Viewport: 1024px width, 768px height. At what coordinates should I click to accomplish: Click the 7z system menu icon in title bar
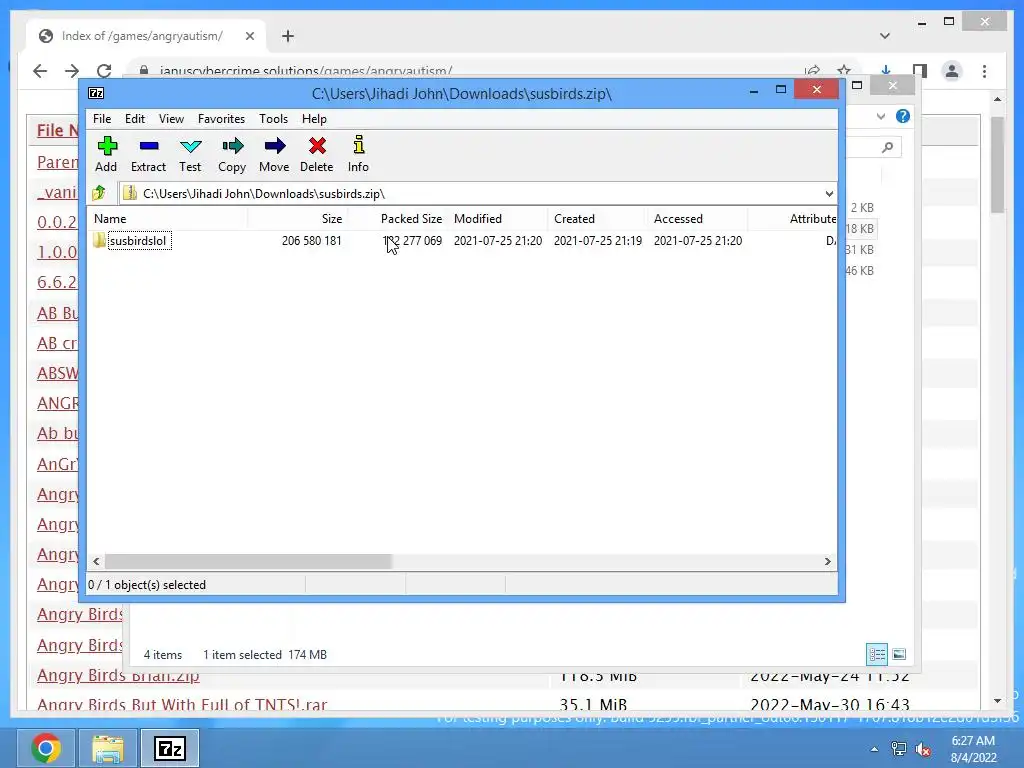click(x=96, y=93)
